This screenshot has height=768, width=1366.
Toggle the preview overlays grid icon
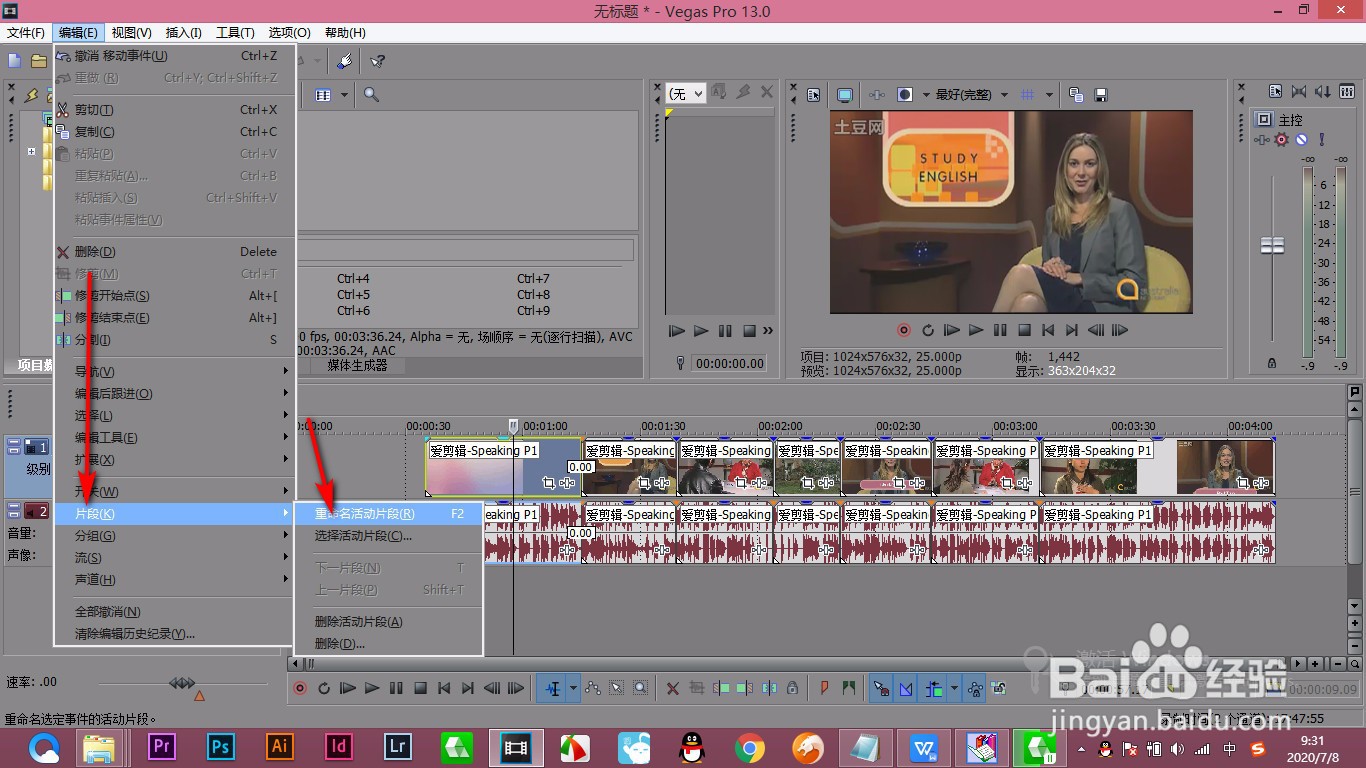coord(1027,95)
